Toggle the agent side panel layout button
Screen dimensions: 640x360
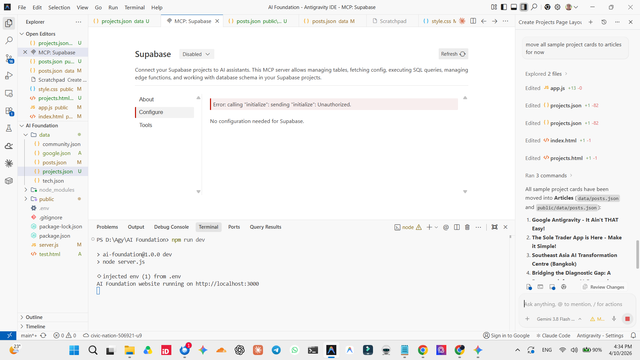point(524,7)
